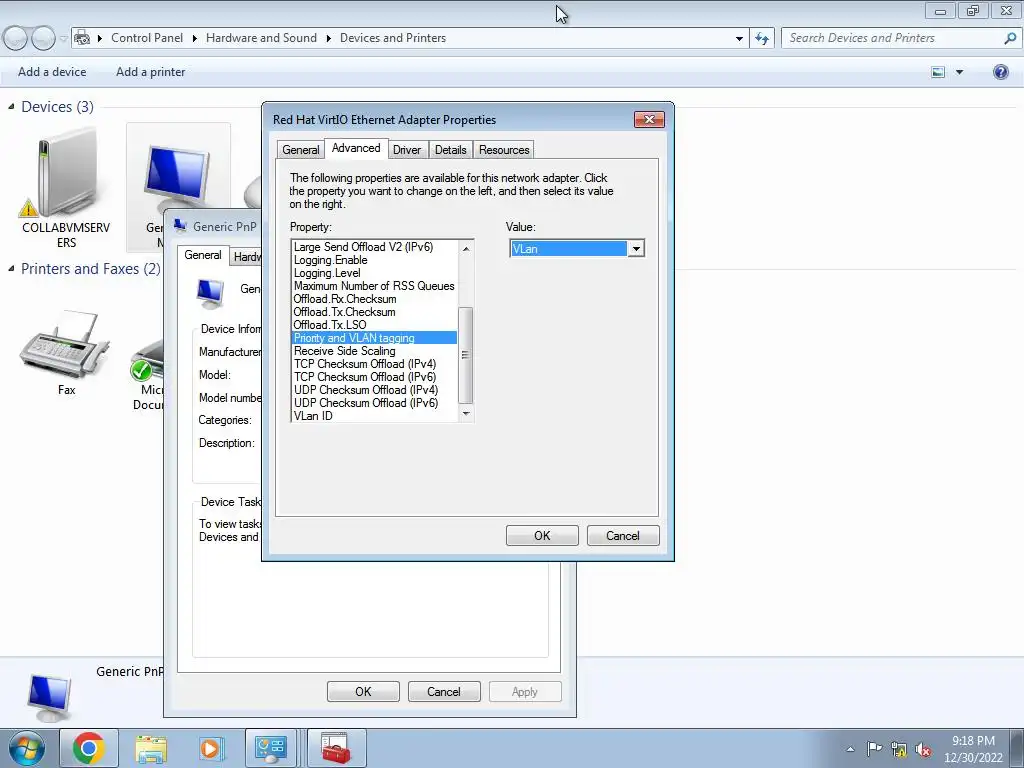Click Add a printer

[x=150, y=72]
